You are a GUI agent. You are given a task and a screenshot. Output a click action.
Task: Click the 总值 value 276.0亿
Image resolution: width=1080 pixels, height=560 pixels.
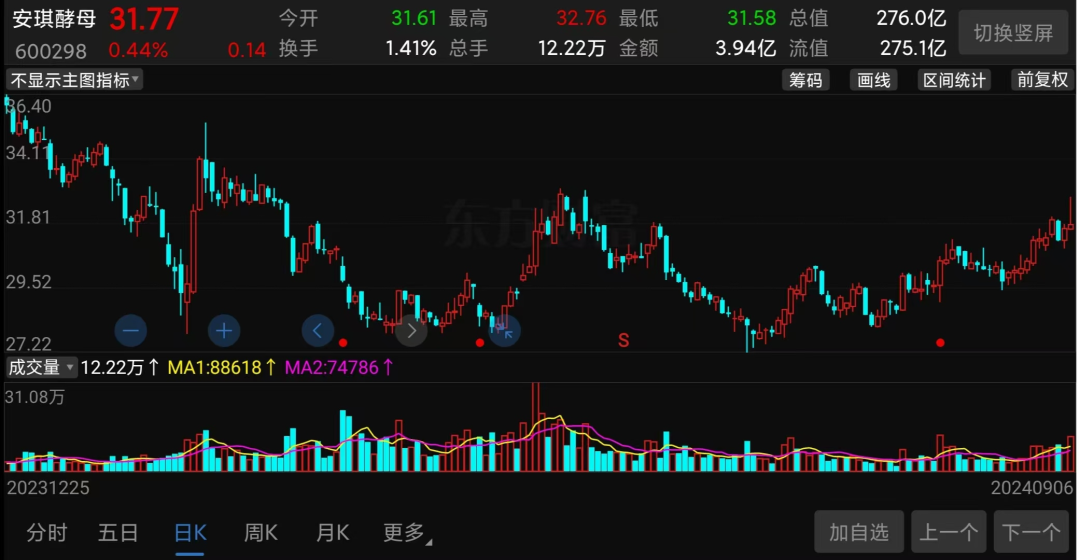[x=911, y=18]
